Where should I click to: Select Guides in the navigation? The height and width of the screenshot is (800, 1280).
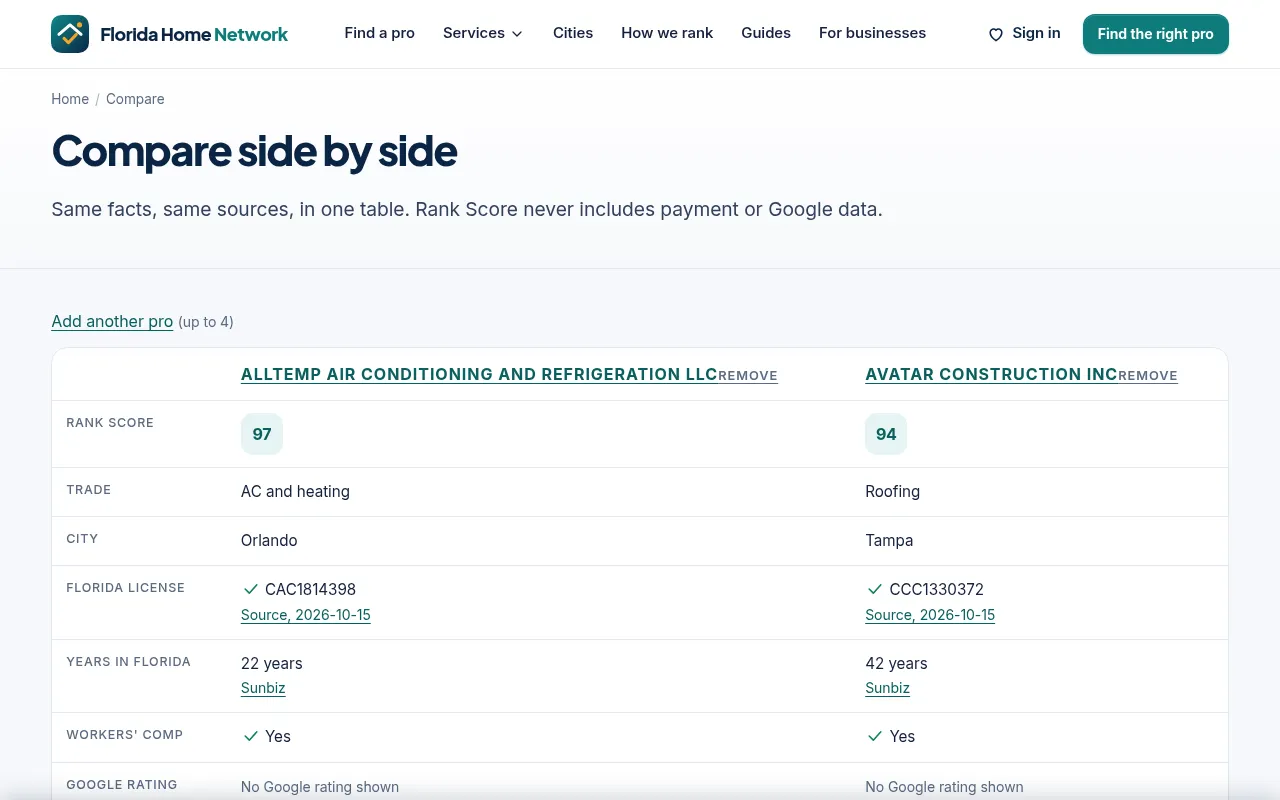(x=766, y=33)
